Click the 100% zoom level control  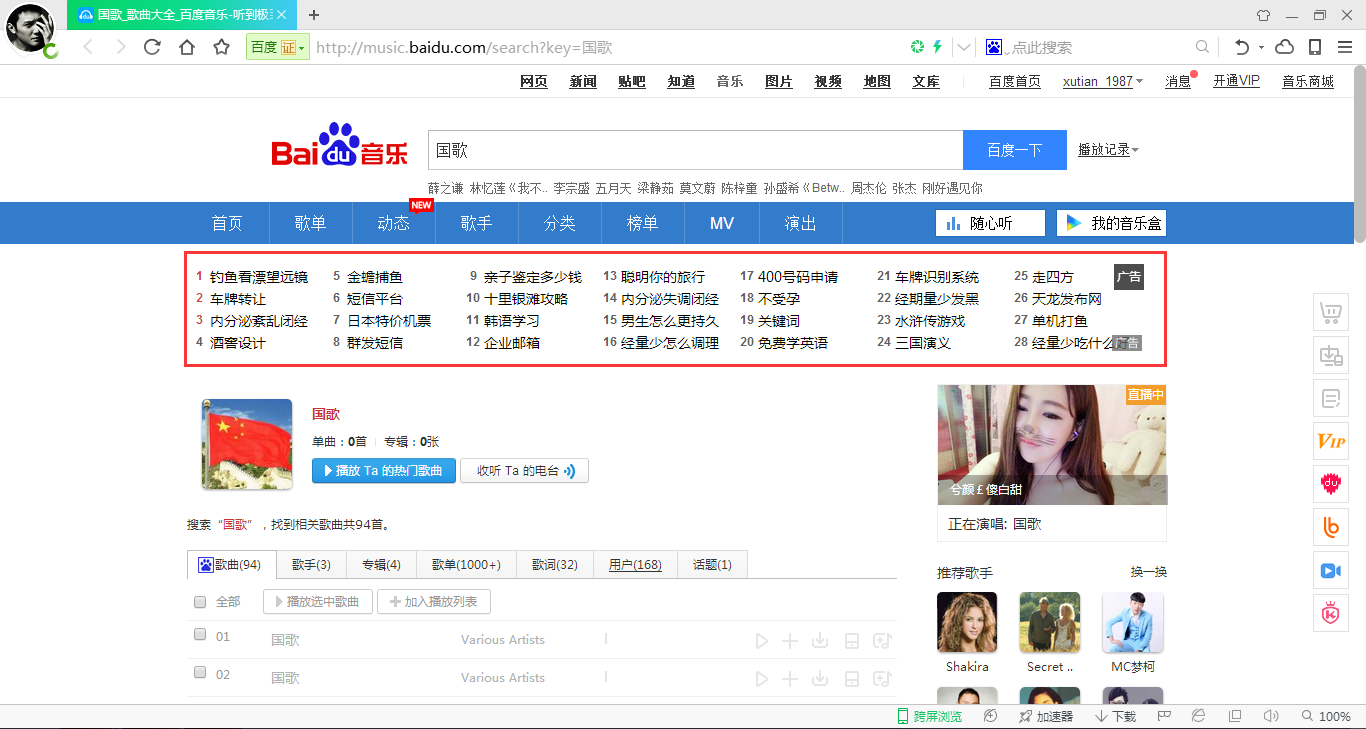coord(1327,716)
